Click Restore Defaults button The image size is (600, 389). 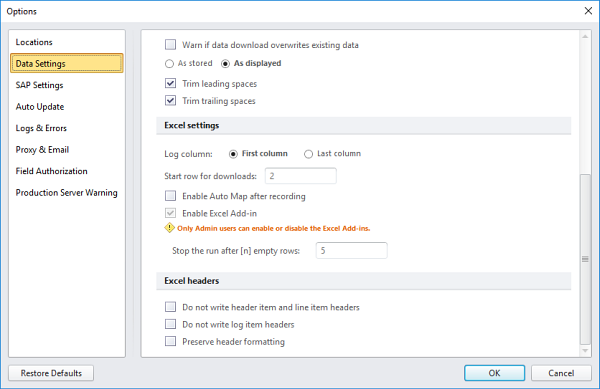(x=51, y=373)
